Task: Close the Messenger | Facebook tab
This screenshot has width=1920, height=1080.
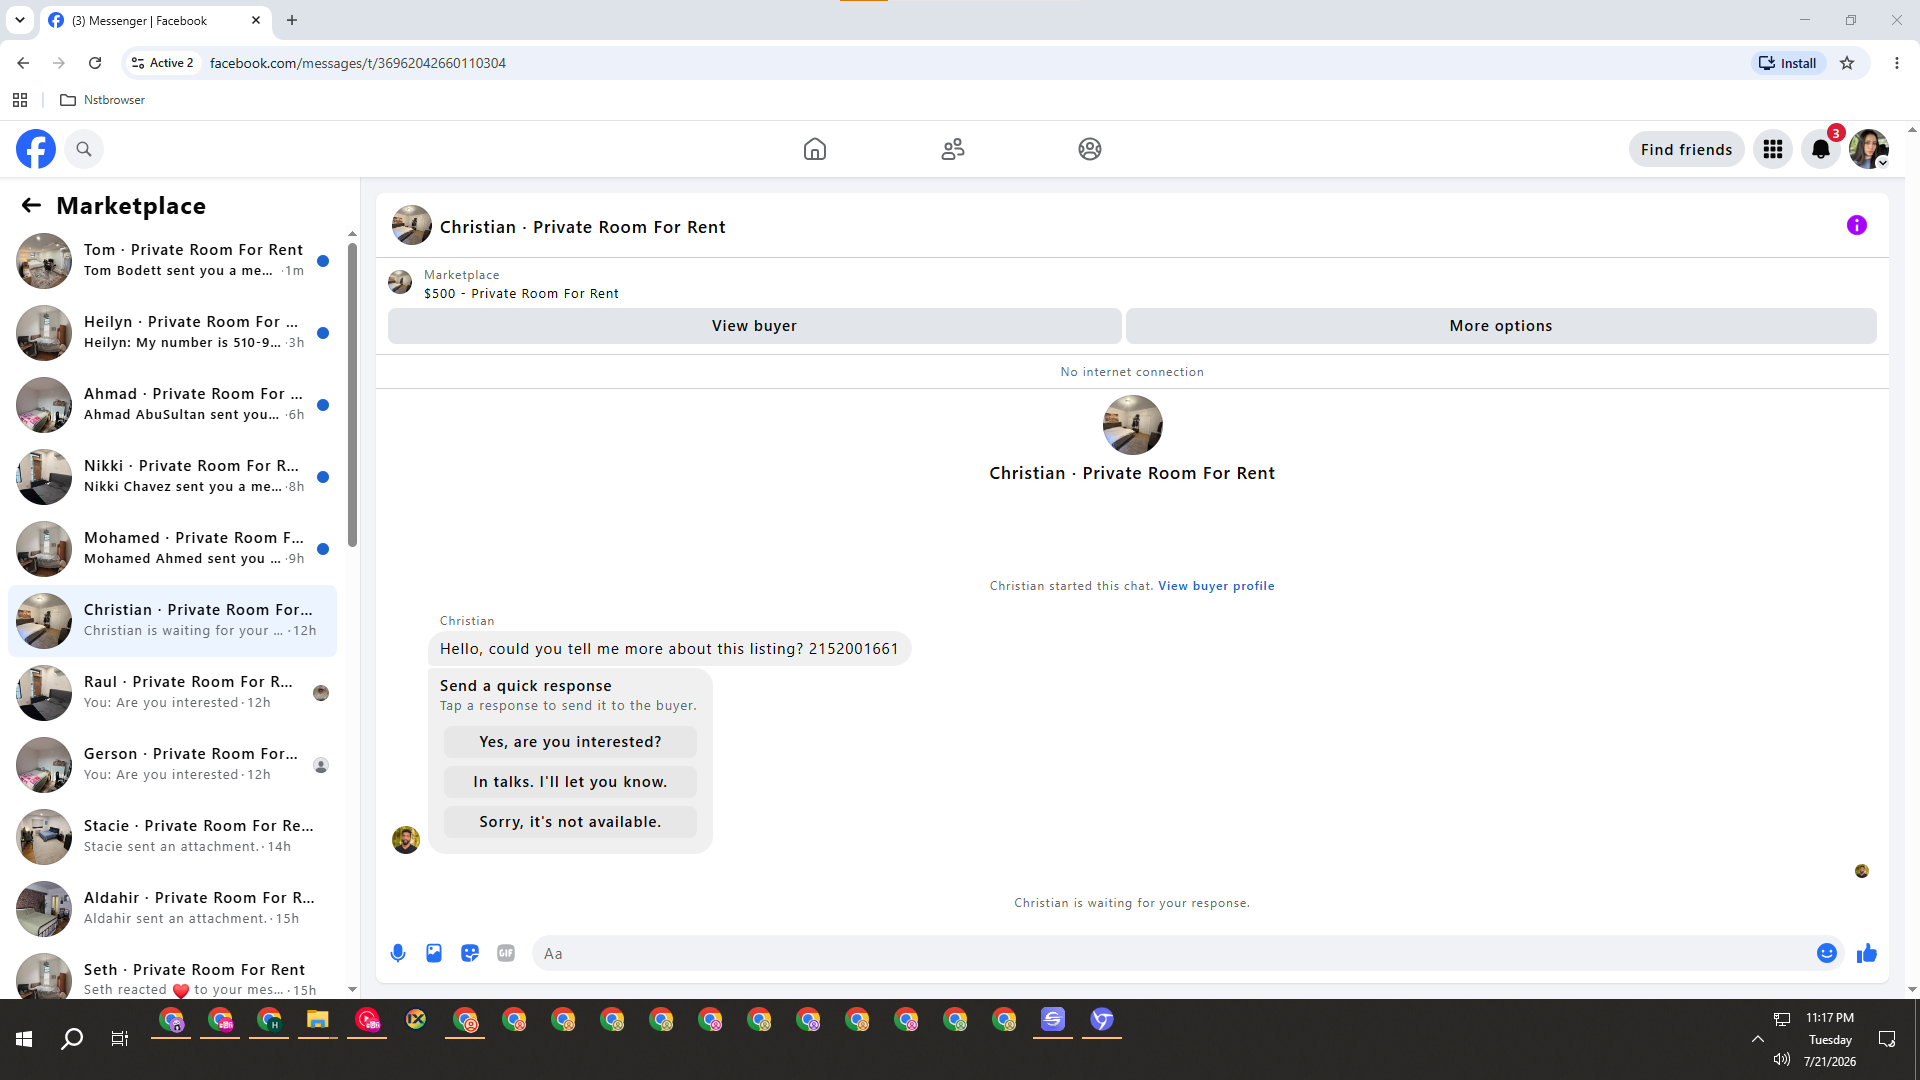Action: point(256,20)
